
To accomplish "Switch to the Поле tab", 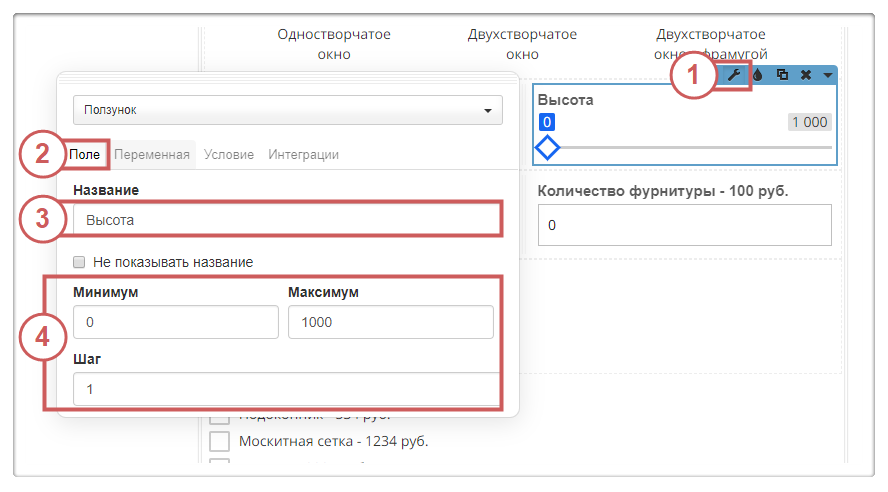I will [x=84, y=155].
